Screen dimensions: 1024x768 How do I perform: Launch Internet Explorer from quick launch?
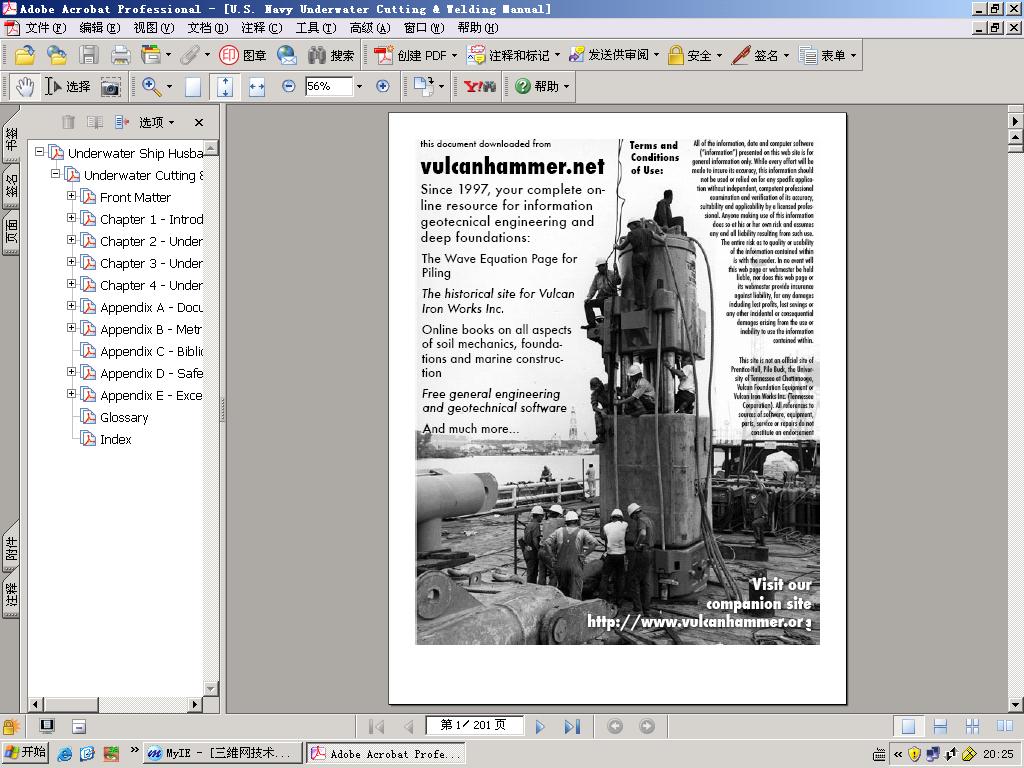(x=65, y=754)
